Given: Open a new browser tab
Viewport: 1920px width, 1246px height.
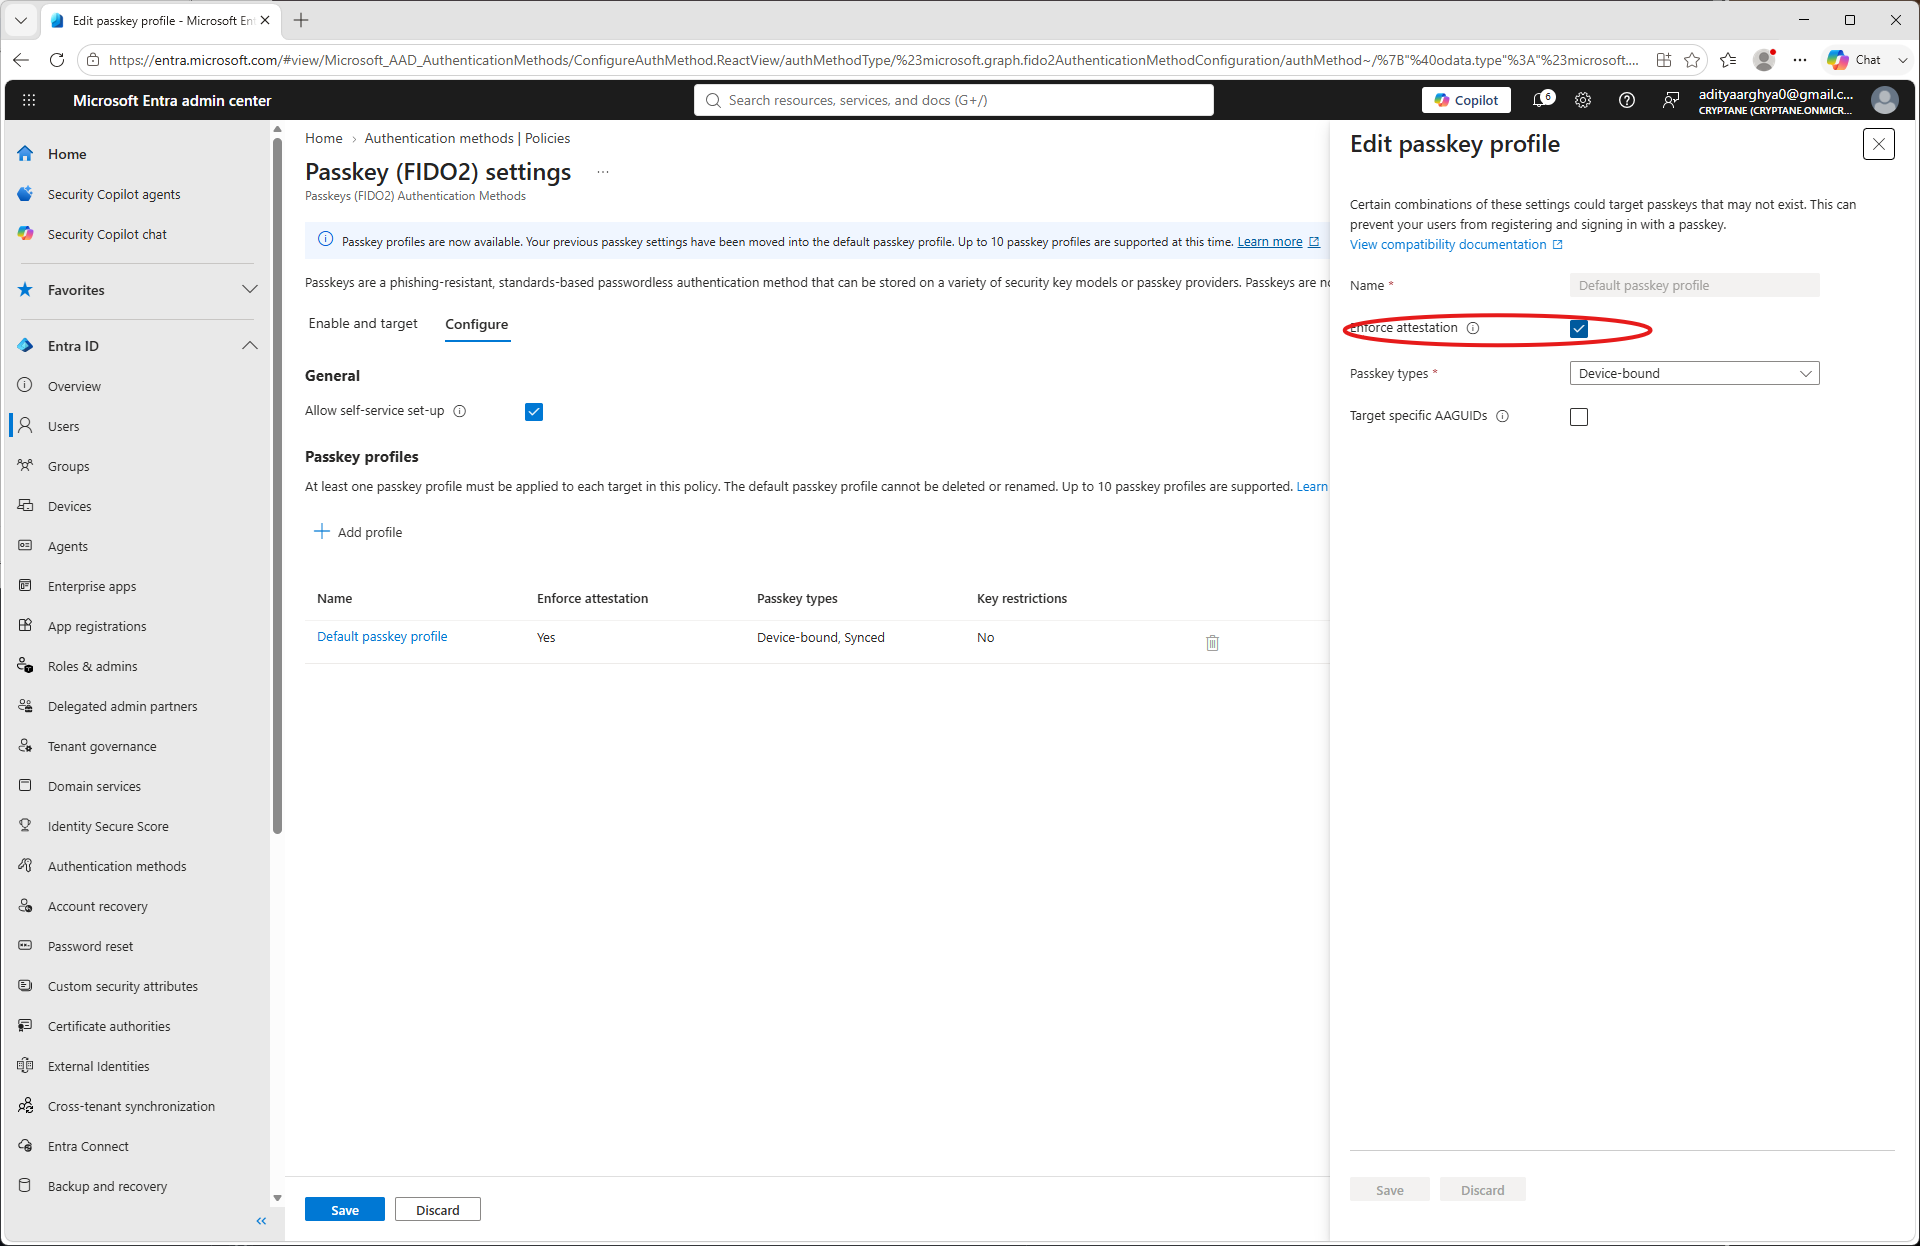Looking at the screenshot, I should [x=301, y=20].
